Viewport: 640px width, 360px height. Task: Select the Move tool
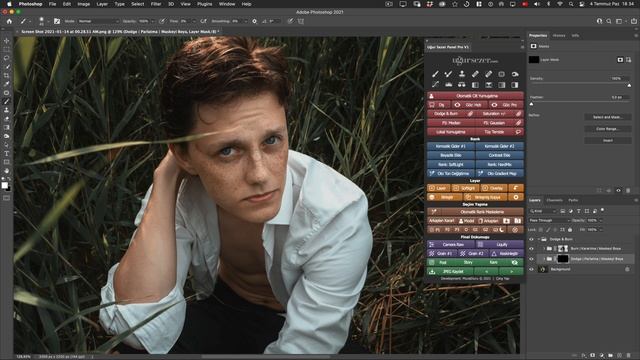(7, 41)
